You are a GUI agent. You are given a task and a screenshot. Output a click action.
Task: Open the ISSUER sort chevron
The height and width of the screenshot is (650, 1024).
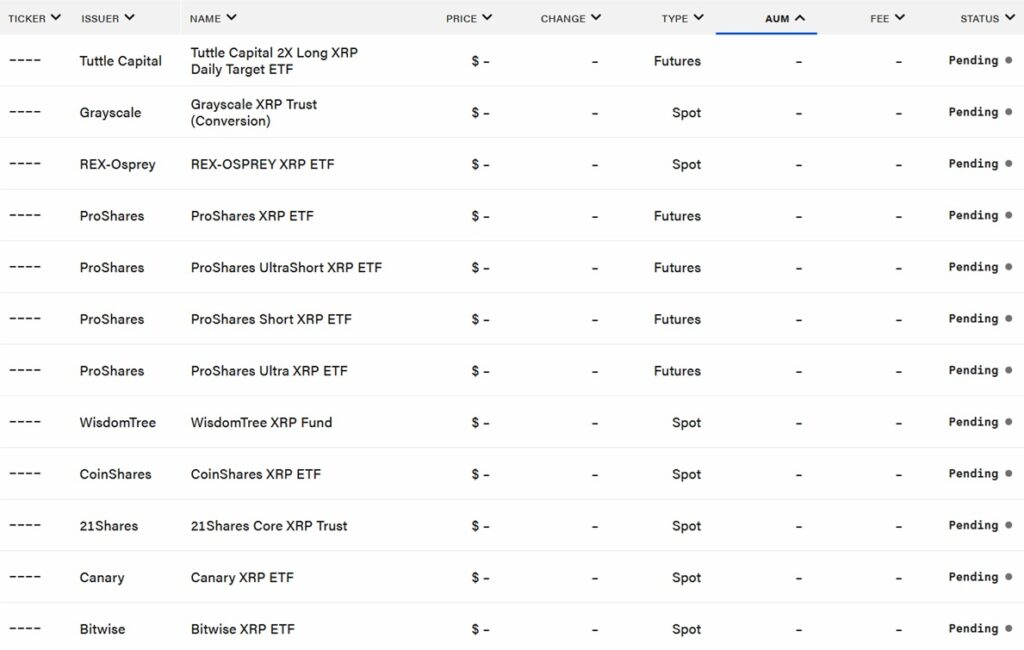coord(131,17)
